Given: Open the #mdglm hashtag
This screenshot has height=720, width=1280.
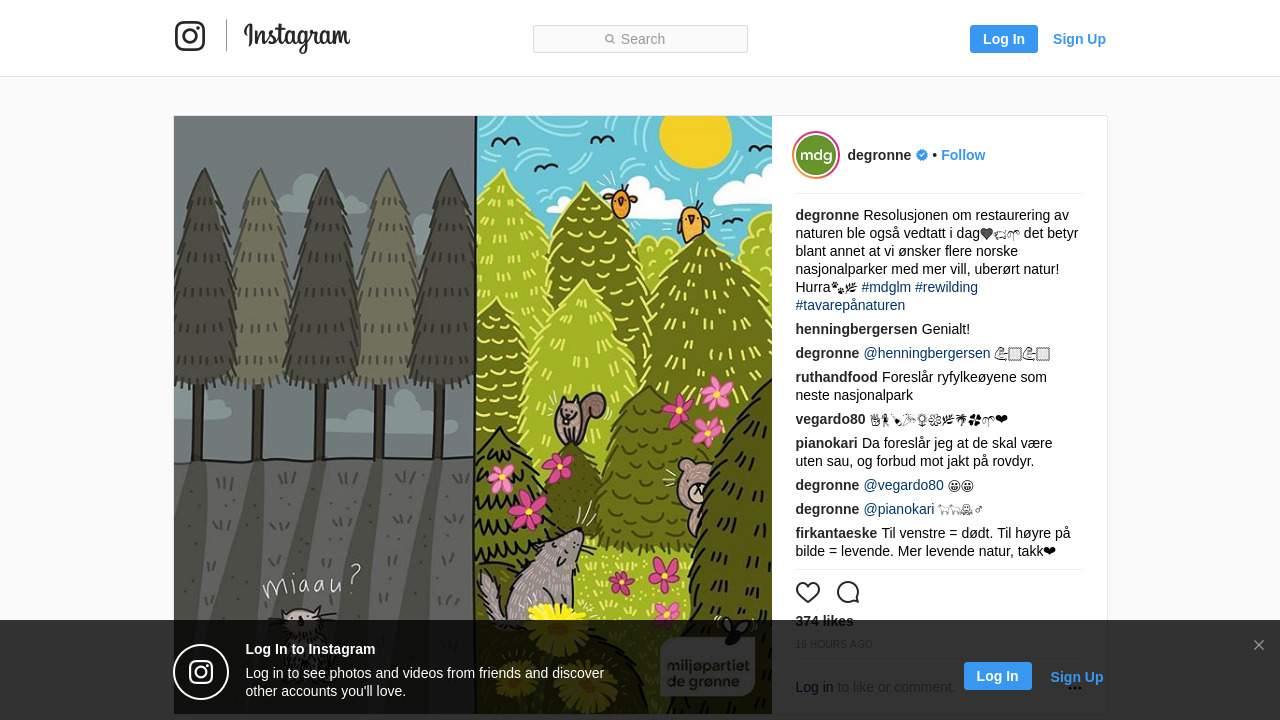Looking at the screenshot, I should tap(886, 287).
